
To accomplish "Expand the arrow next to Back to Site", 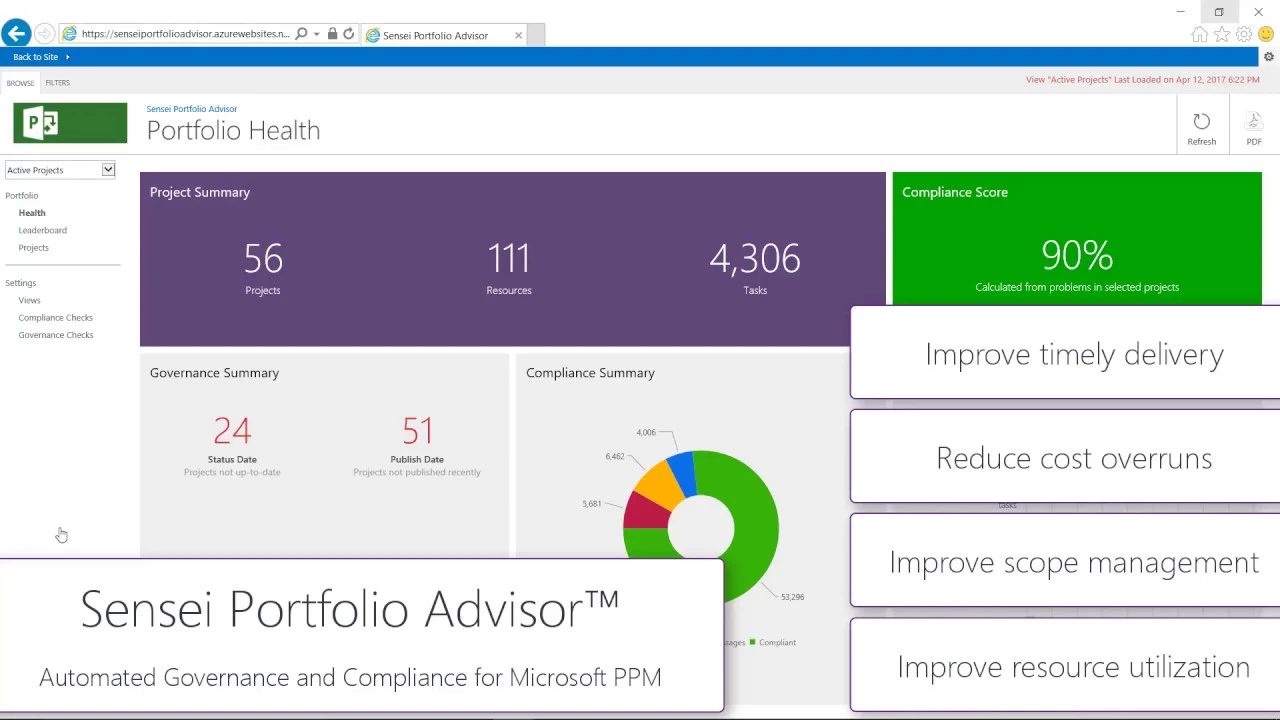I will click(67, 57).
